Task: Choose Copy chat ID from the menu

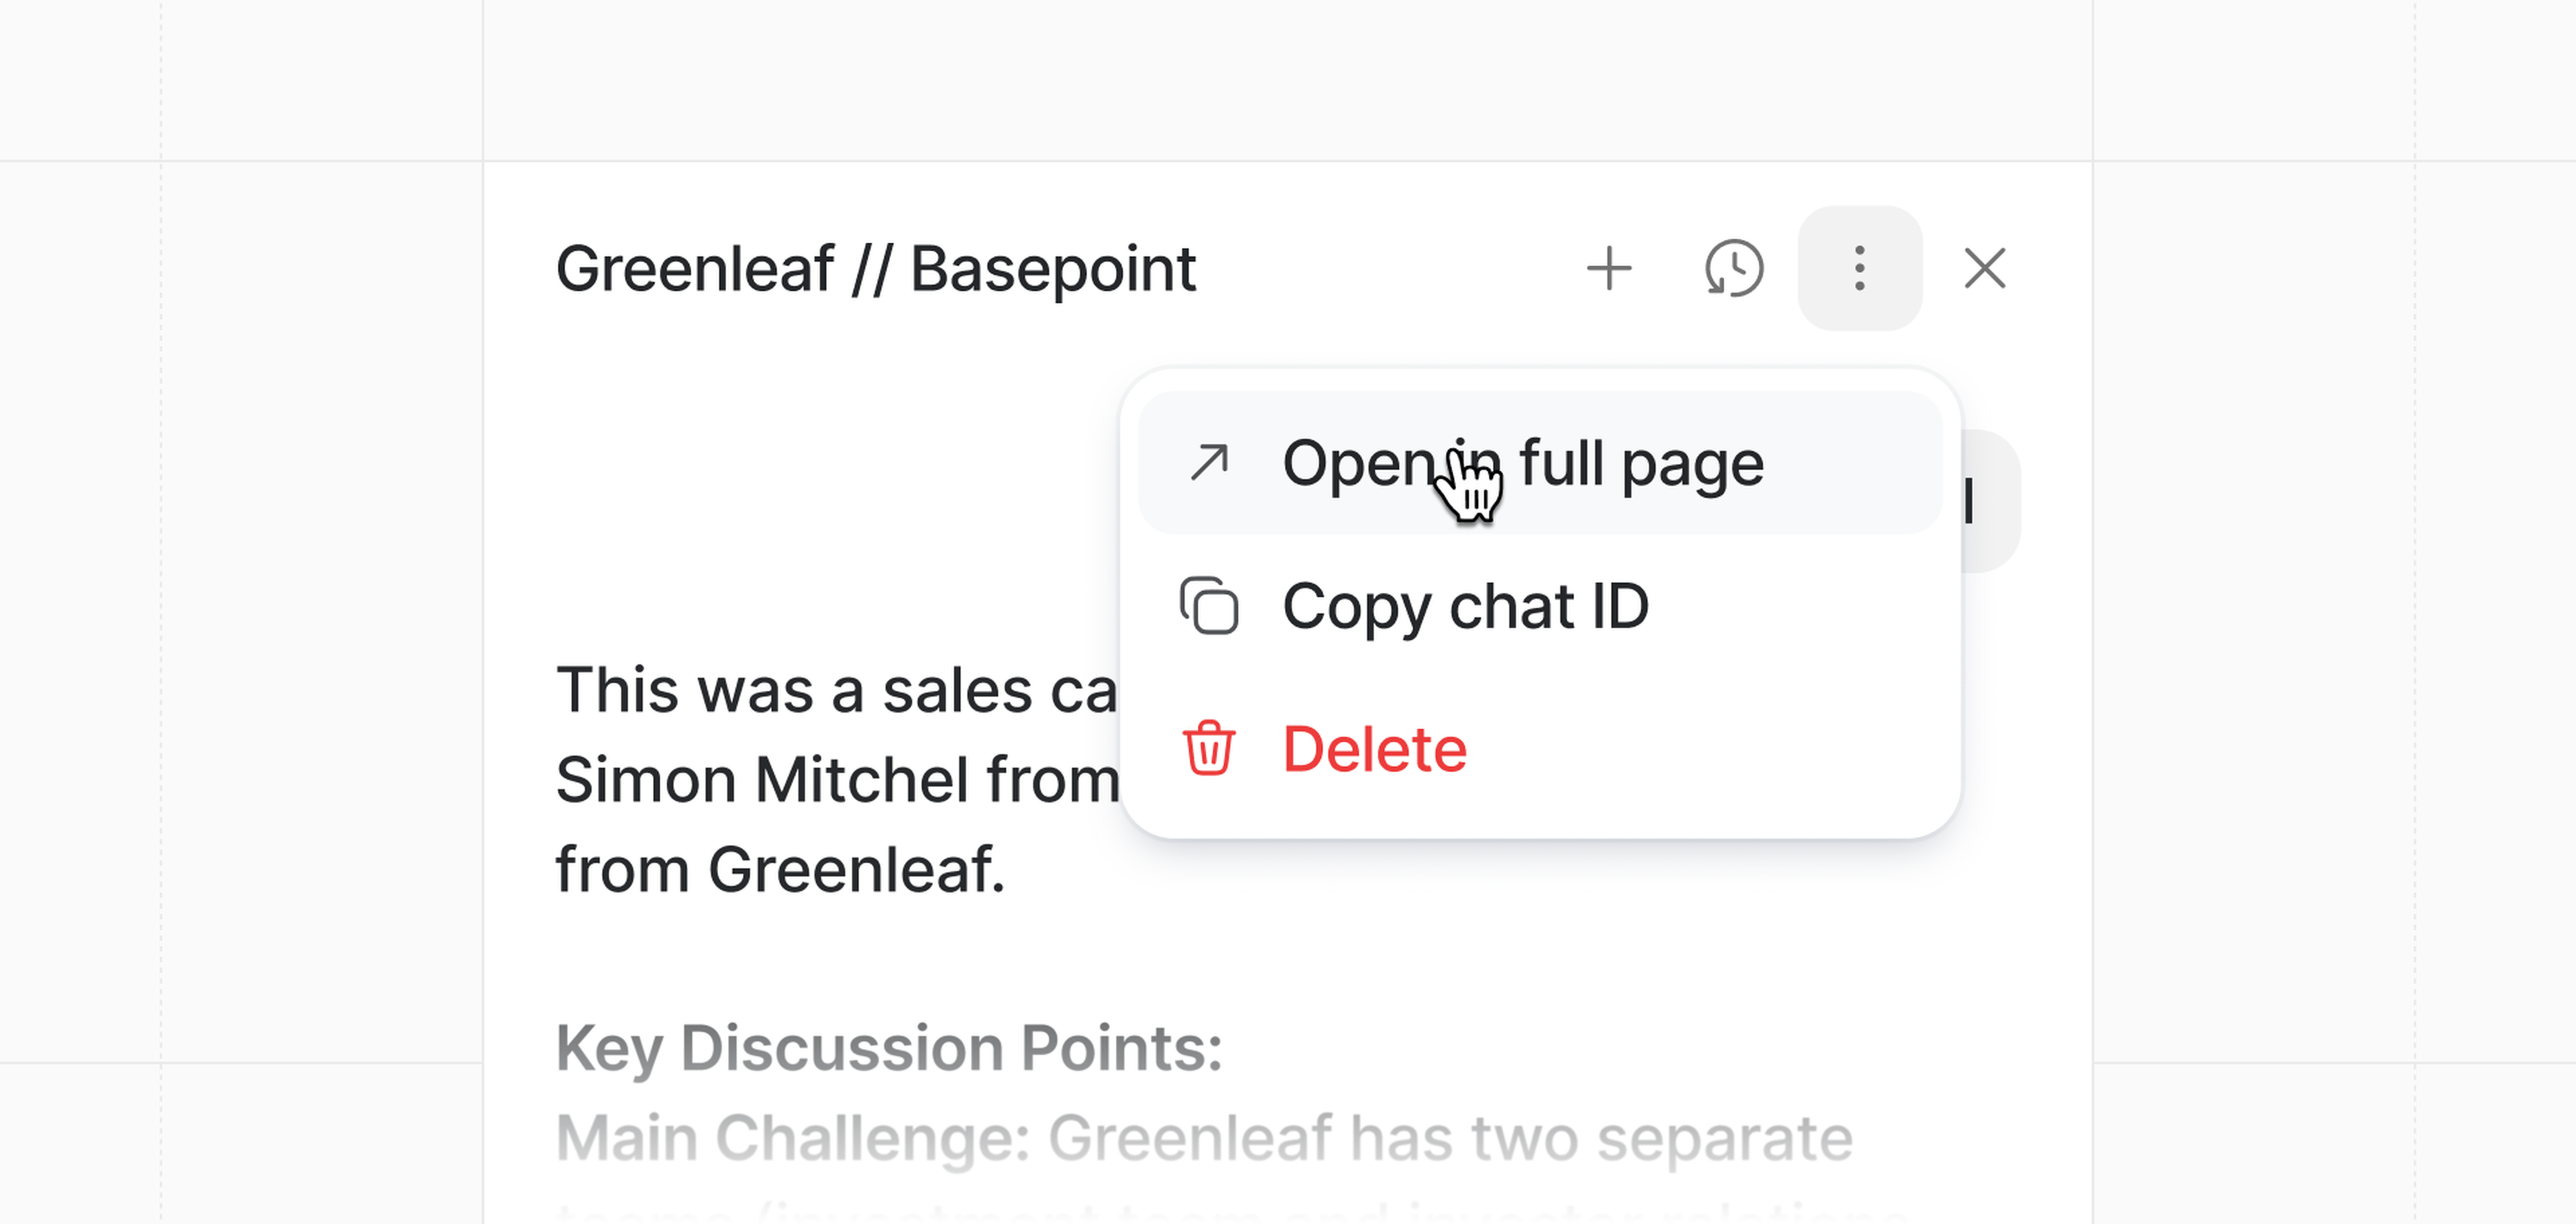Action: click(1465, 606)
